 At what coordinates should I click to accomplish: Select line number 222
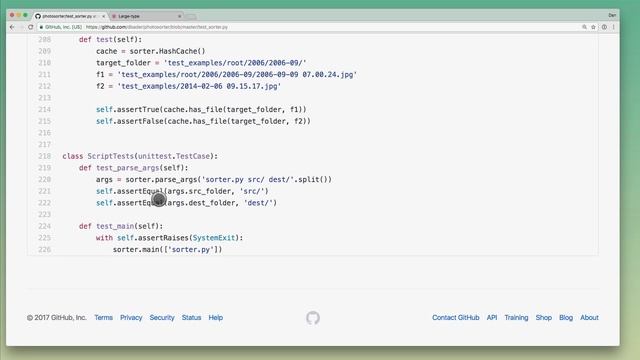coord(44,203)
